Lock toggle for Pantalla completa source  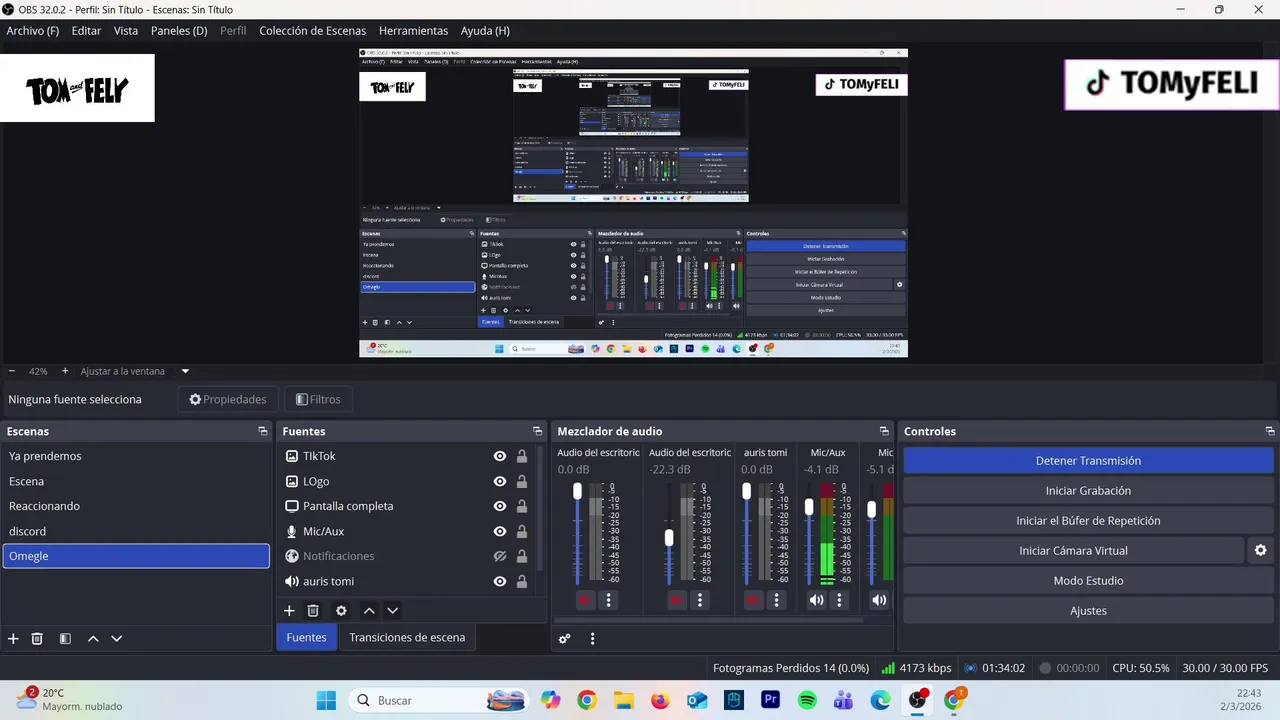[522, 506]
